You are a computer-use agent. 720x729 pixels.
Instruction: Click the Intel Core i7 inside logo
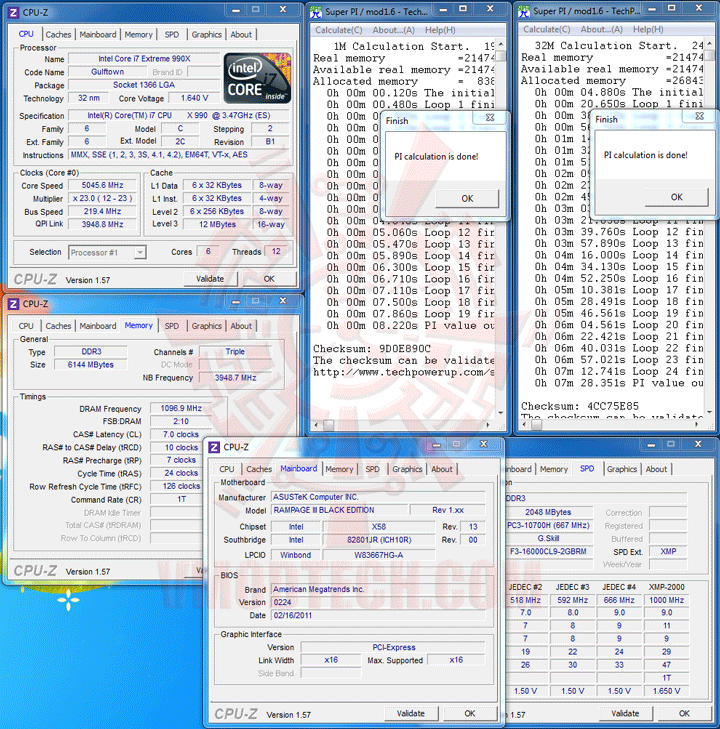[x=257, y=78]
